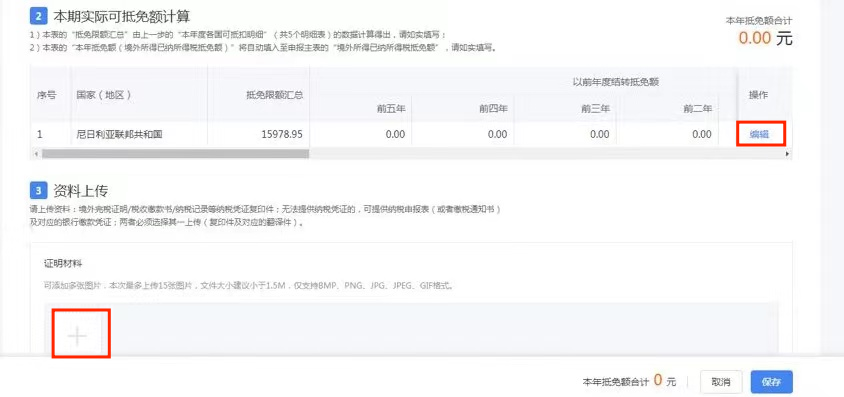
Task: Click the table's horizontal scrollbar thumb
Action: tap(175, 154)
